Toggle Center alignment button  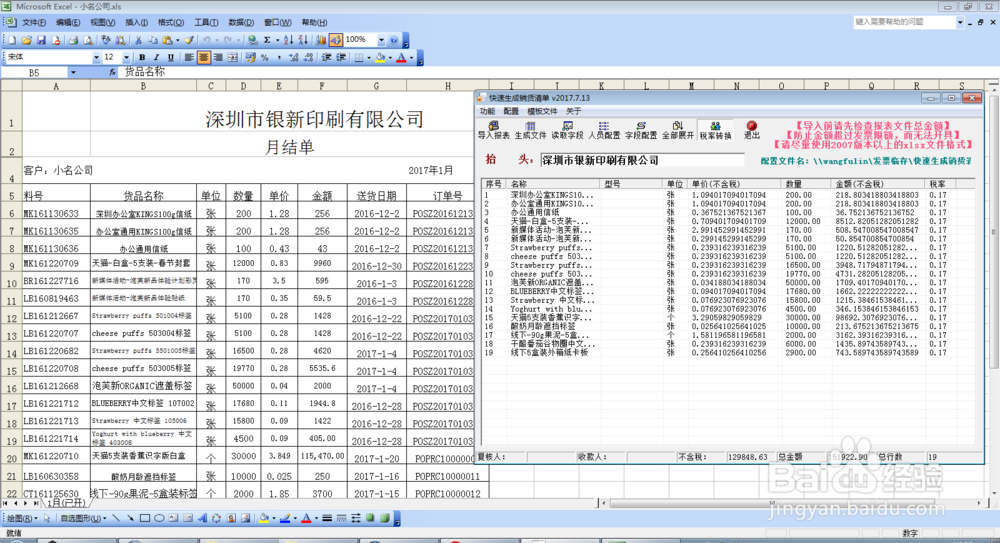pos(203,57)
